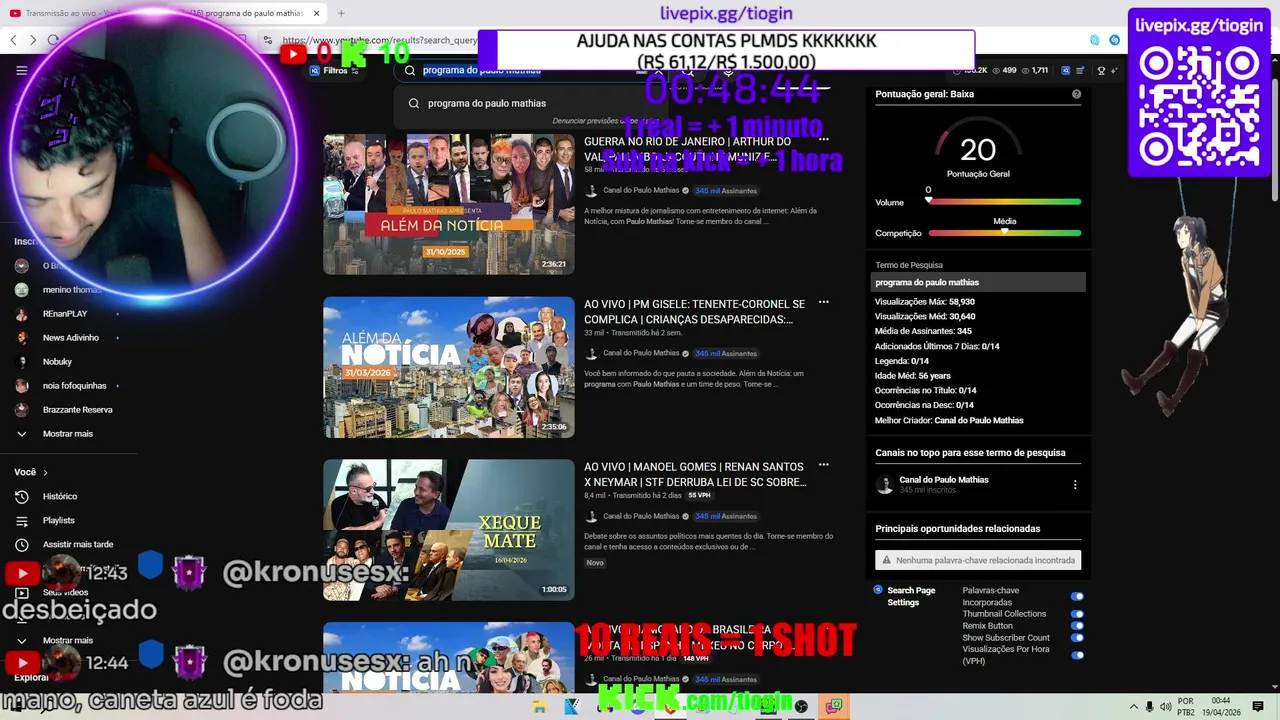Open the 'GUERRA NO RIO DE JANEIRO' video thumbnail
Screen dimensions: 1280x720
[448, 204]
